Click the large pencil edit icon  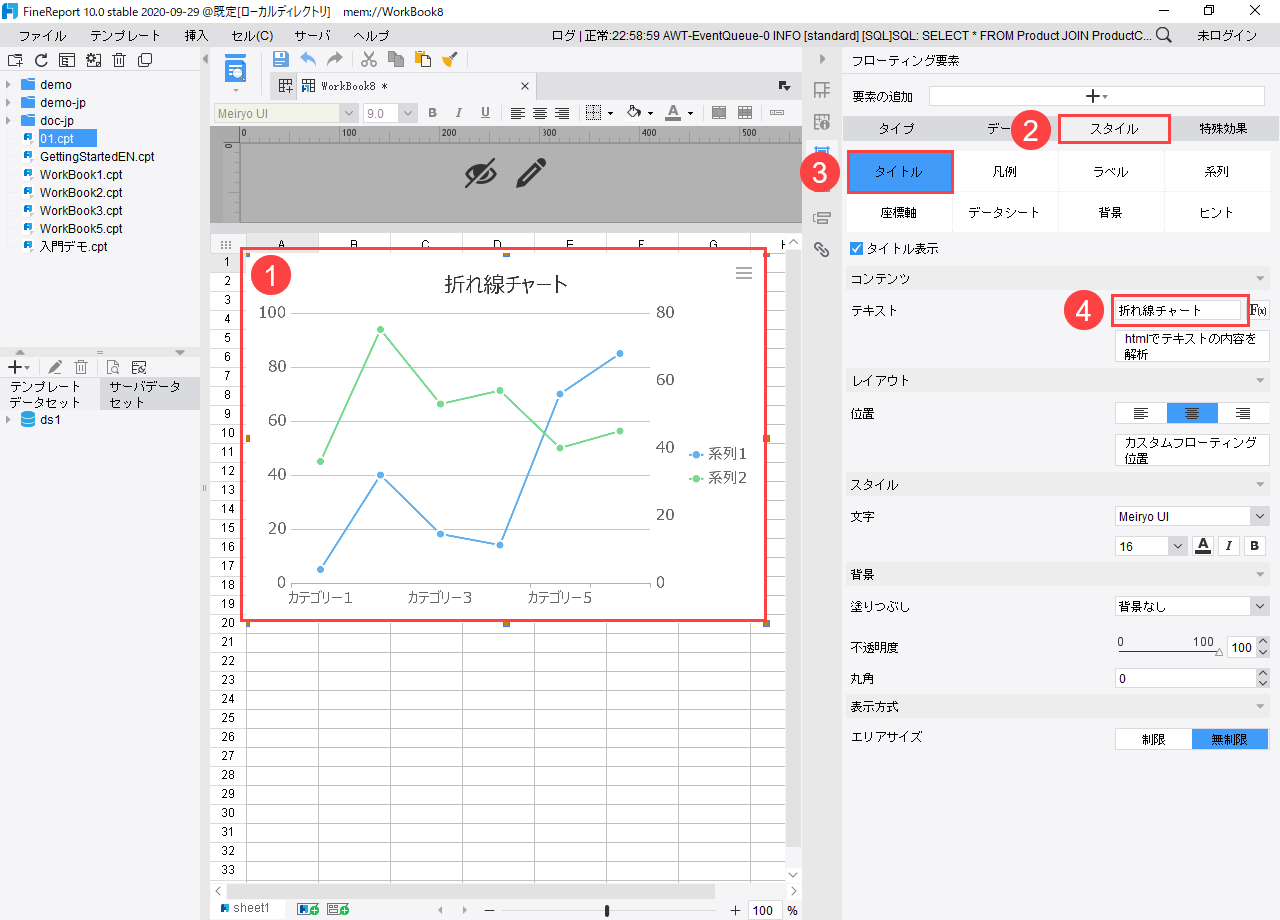point(531,174)
